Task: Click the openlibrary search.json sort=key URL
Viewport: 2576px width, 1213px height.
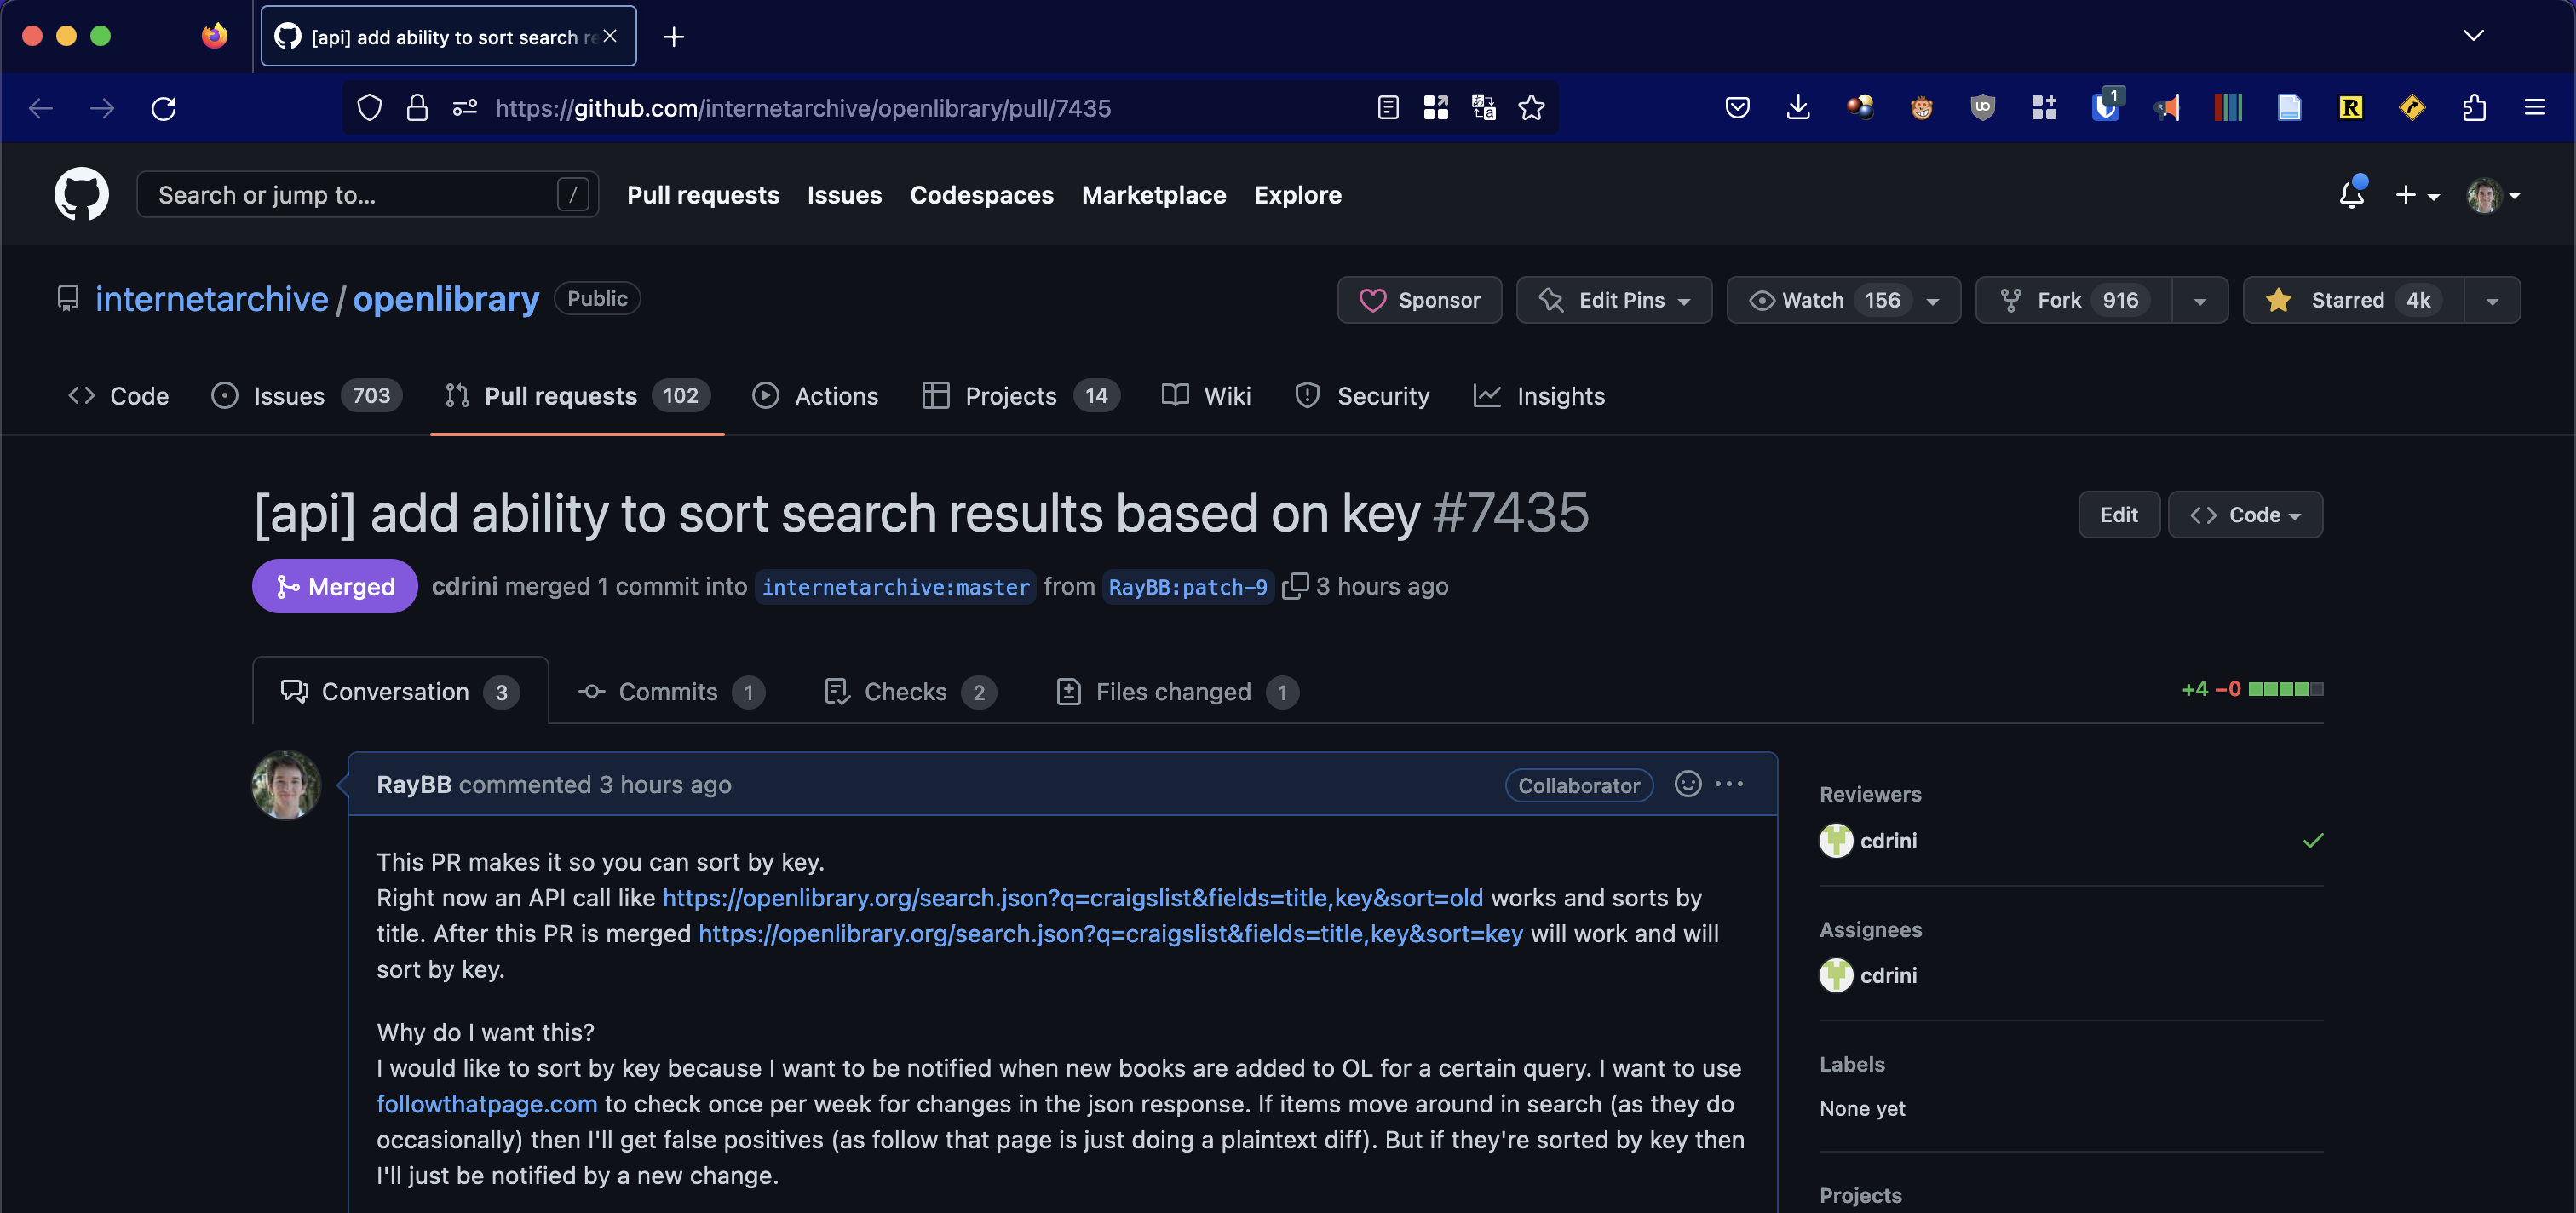Action: (1109, 932)
